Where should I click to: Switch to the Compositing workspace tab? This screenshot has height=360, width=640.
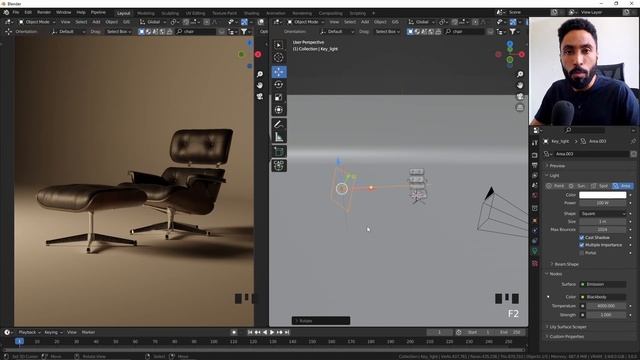pyautogui.click(x=330, y=13)
